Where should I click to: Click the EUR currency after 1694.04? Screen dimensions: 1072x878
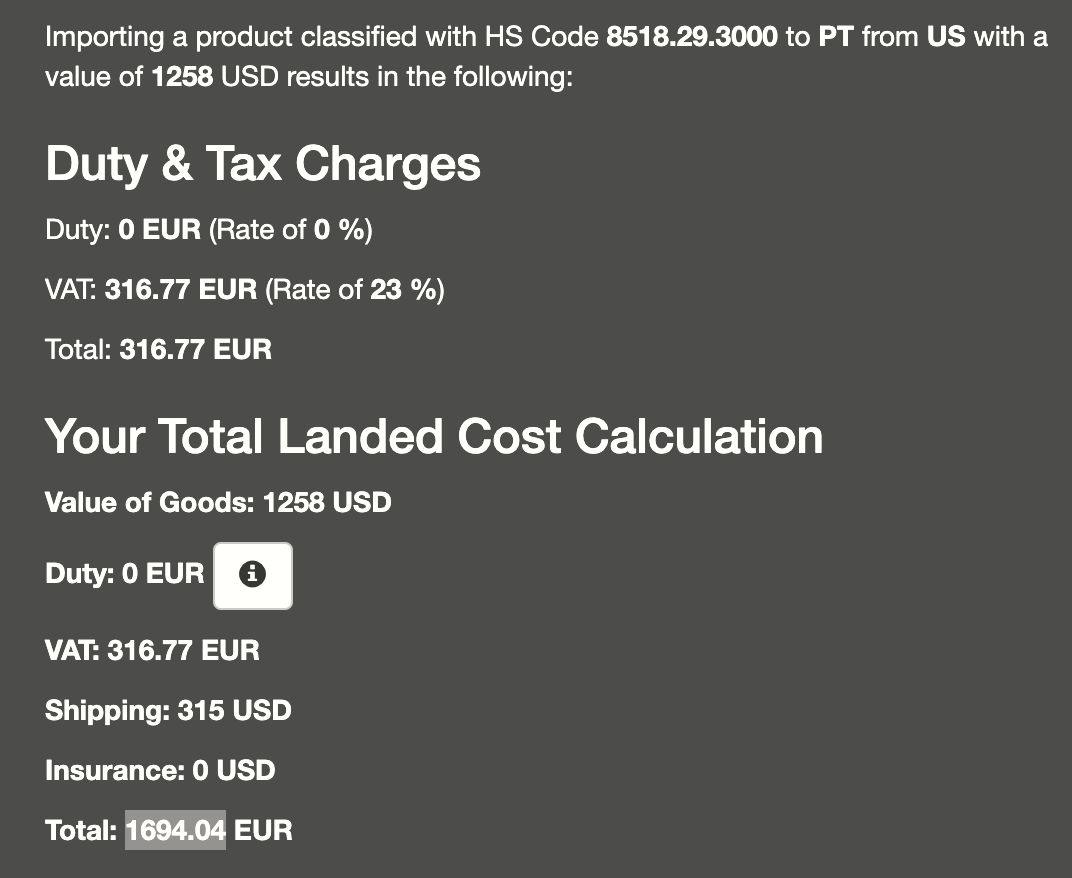[x=263, y=831]
